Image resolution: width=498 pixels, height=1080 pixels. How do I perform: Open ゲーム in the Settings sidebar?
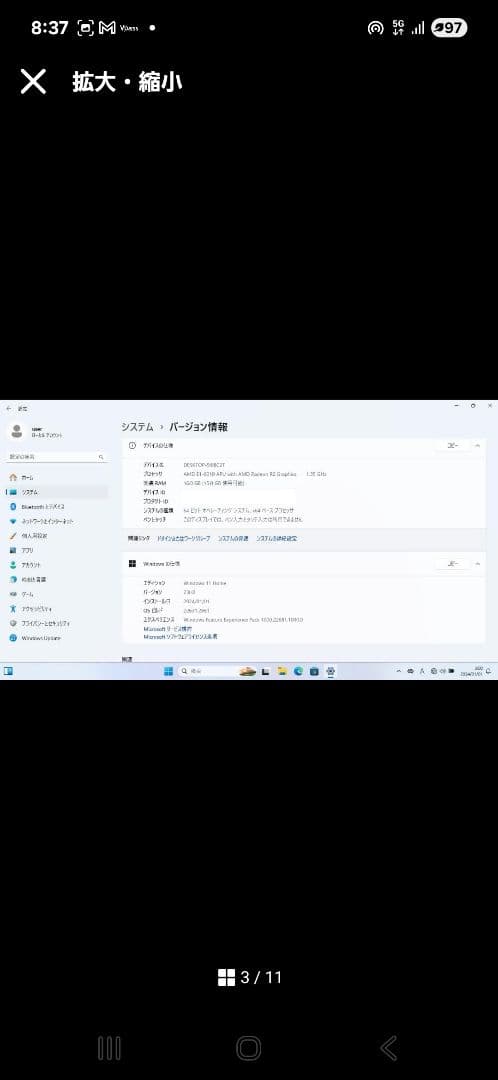coord(56,594)
